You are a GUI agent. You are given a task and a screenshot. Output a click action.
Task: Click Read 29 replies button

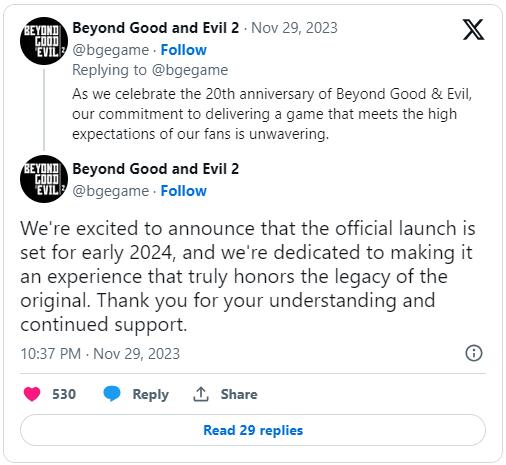point(253,430)
